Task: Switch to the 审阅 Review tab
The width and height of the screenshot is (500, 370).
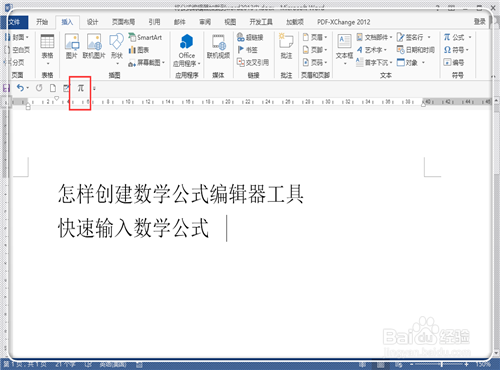Action: point(205,22)
